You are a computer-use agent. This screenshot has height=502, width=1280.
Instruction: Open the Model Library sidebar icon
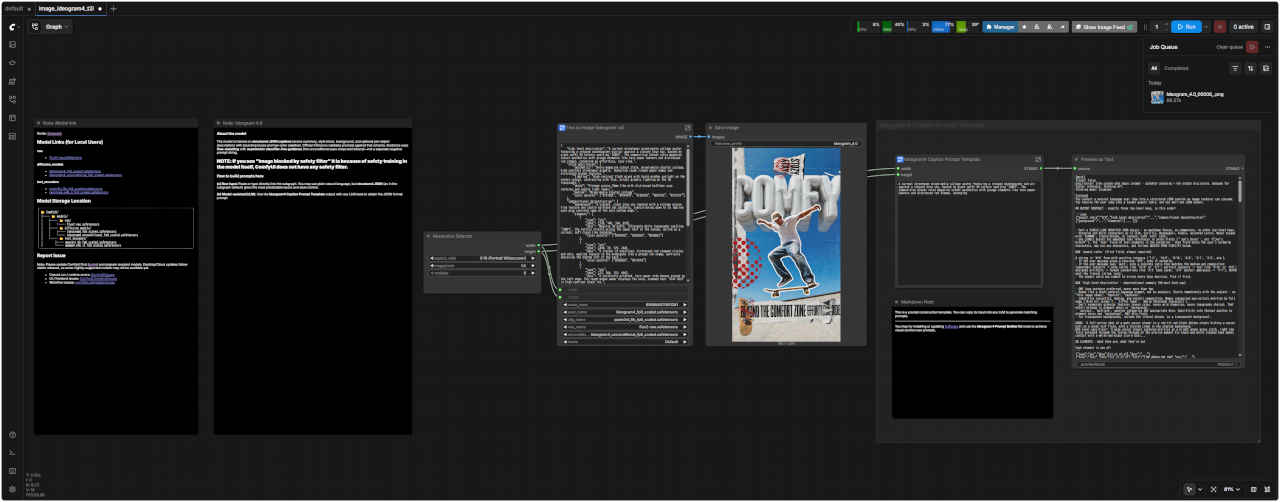pos(12,81)
